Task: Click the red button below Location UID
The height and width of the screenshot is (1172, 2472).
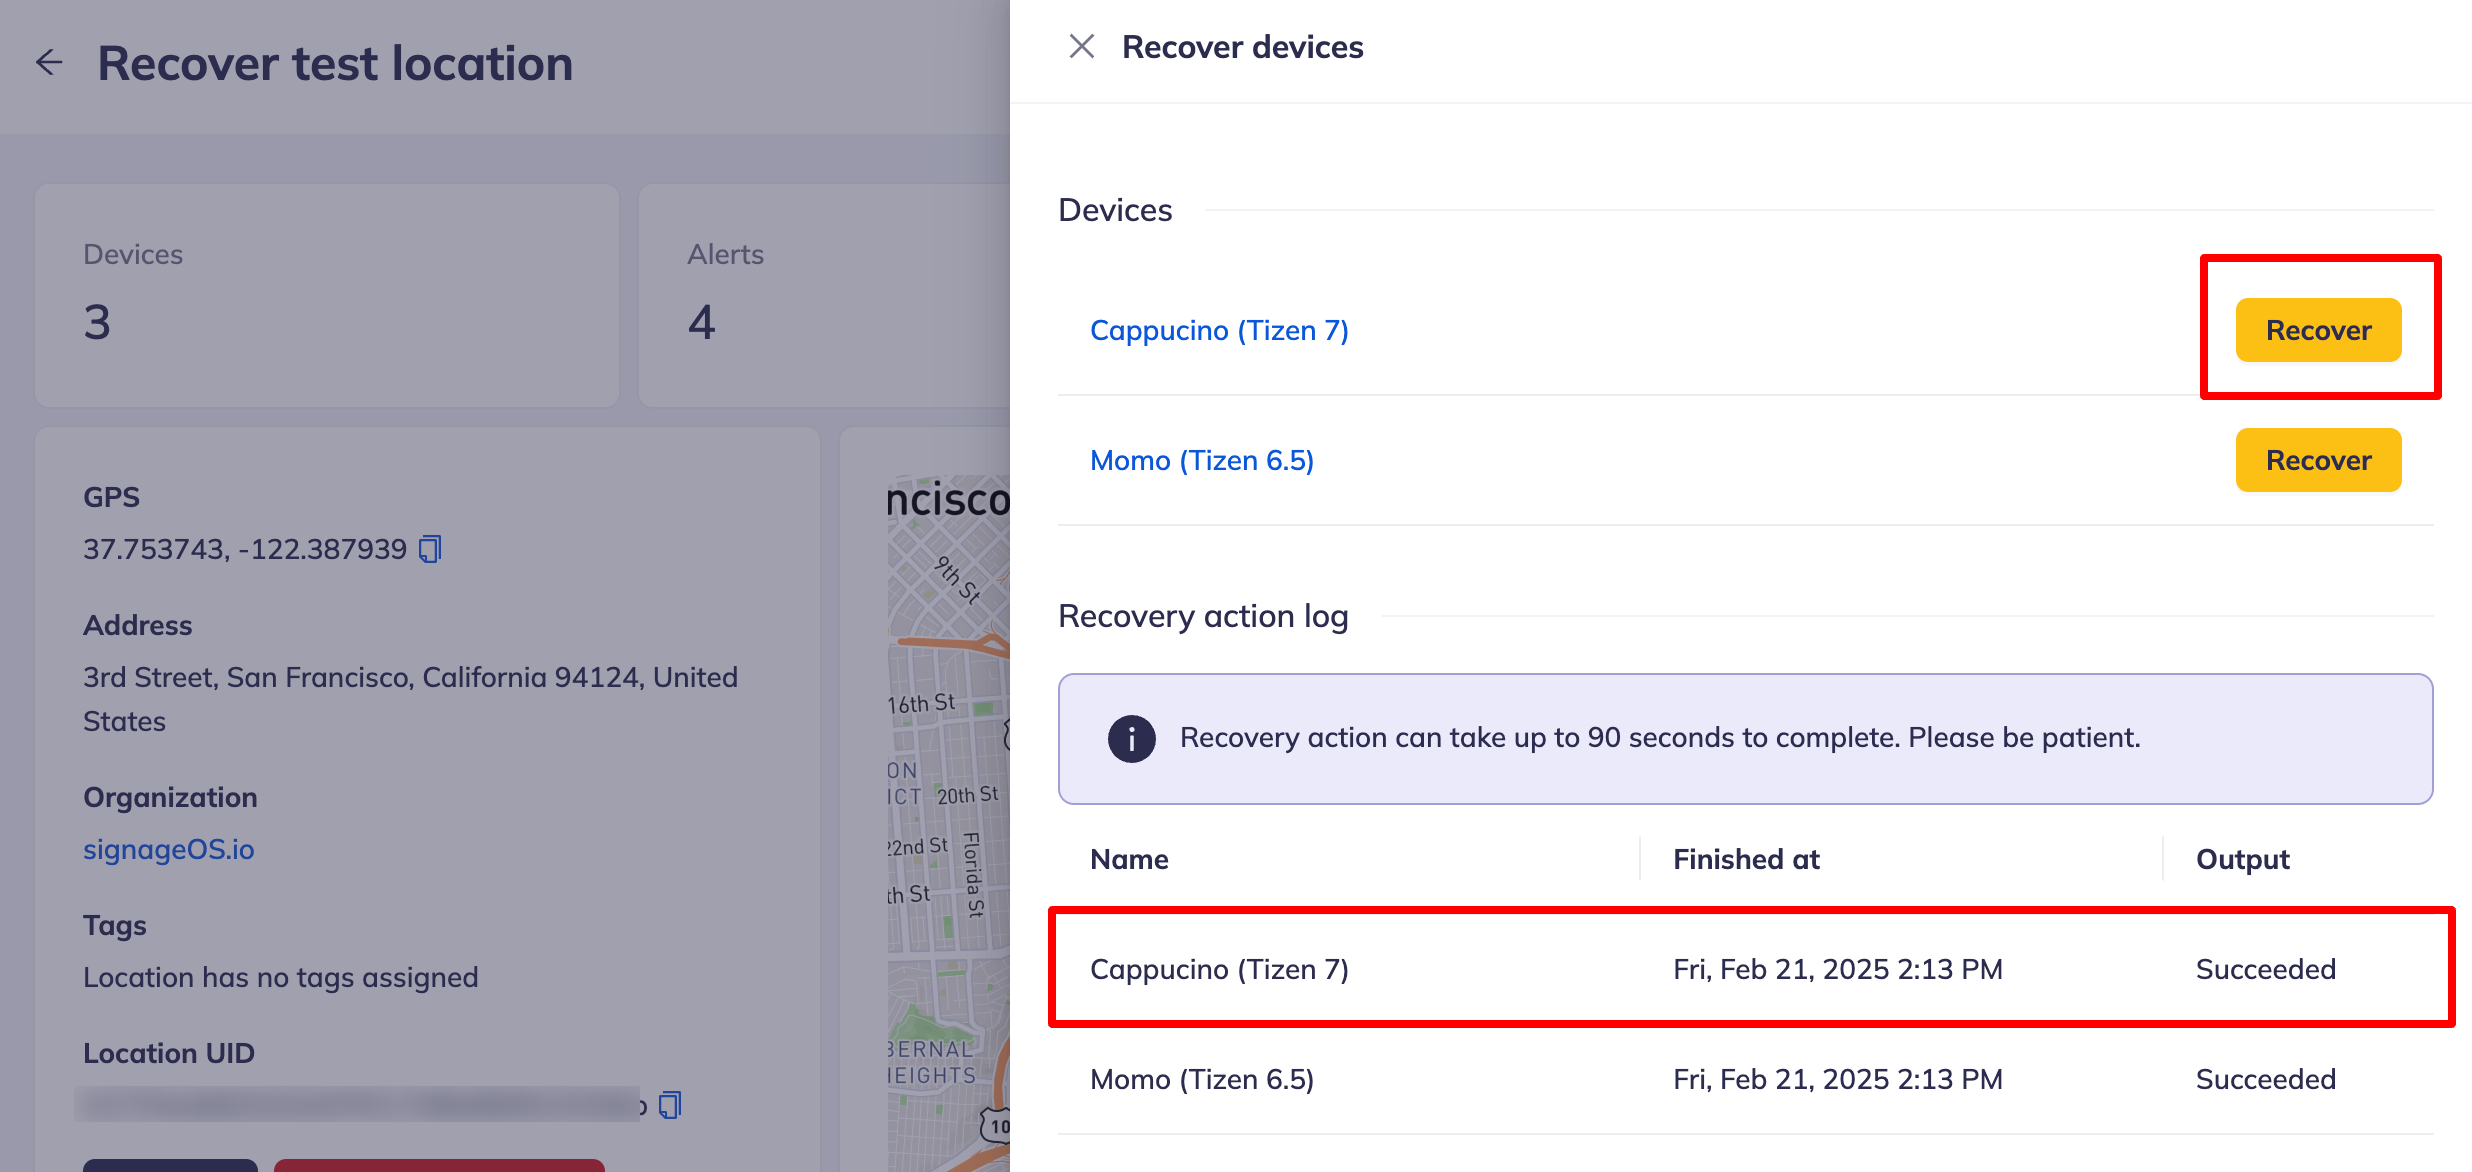Action: click(x=438, y=1164)
